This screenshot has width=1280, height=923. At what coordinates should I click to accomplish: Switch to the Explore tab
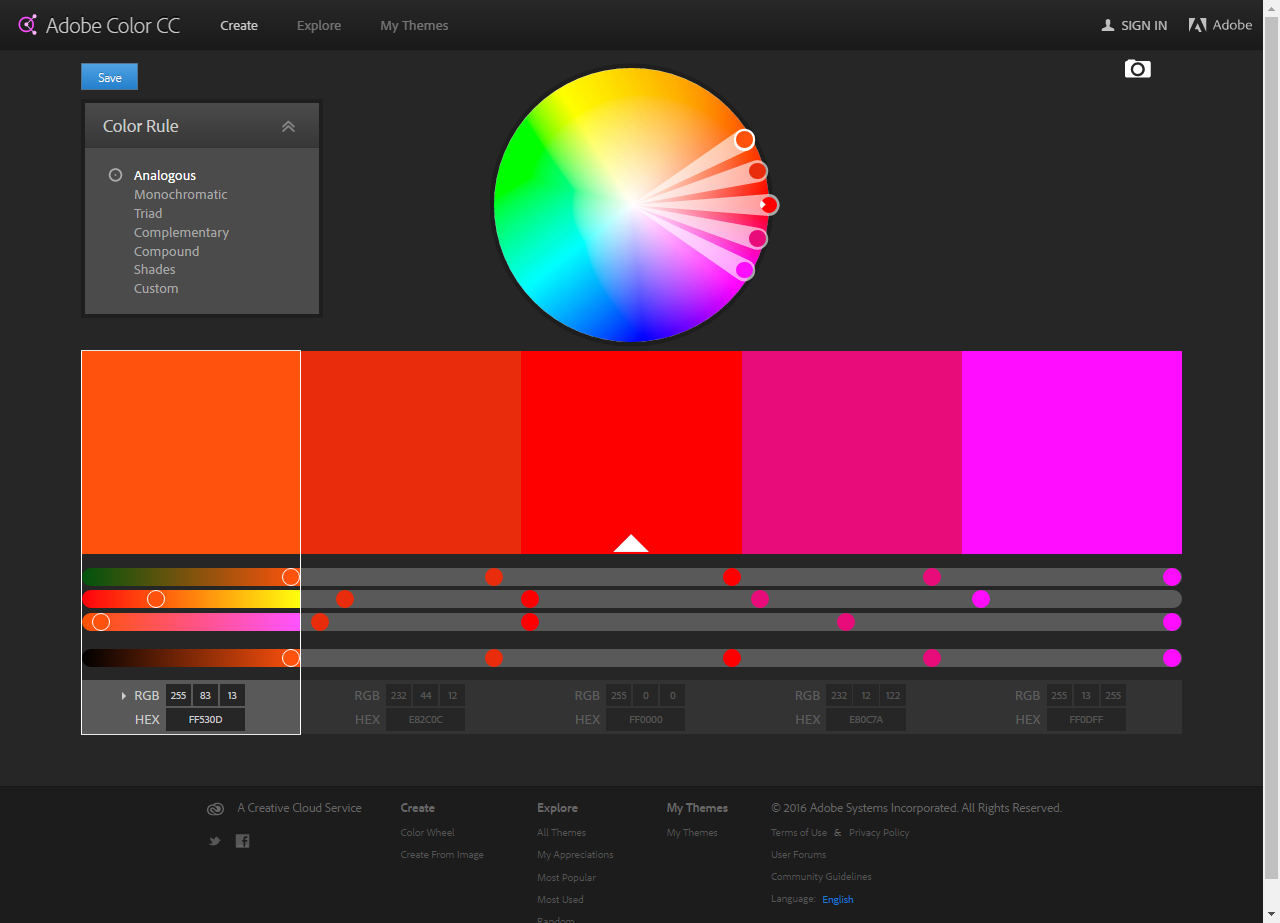click(318, 25)
